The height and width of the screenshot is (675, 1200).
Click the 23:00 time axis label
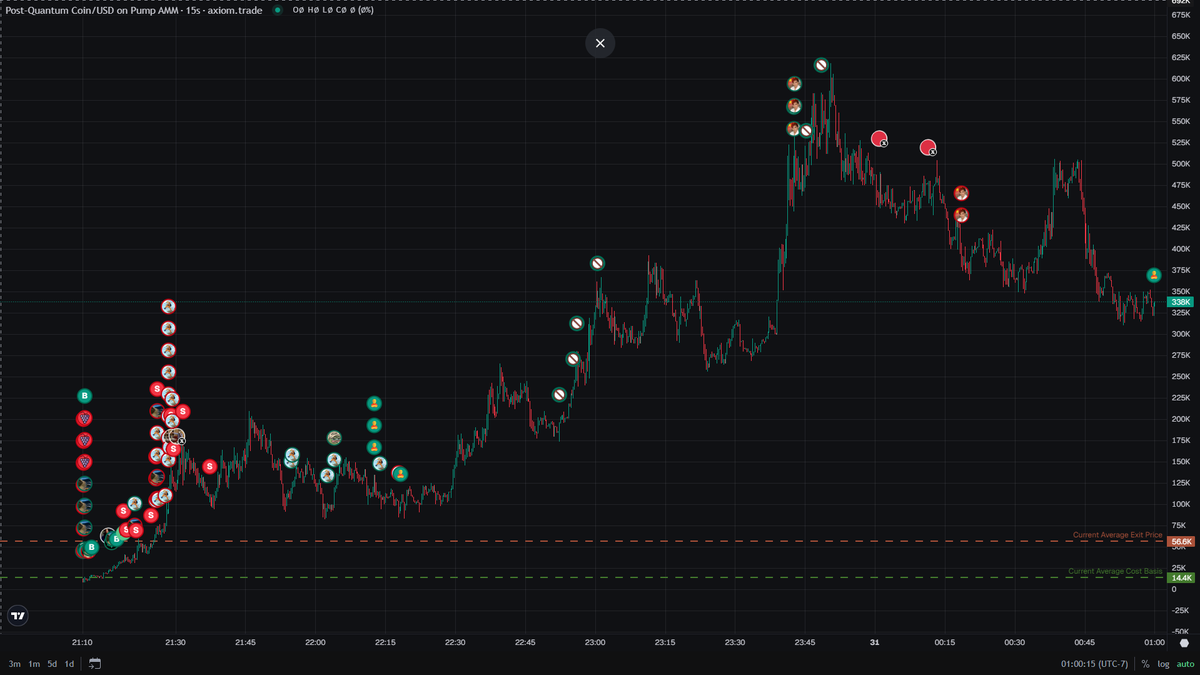595,642
